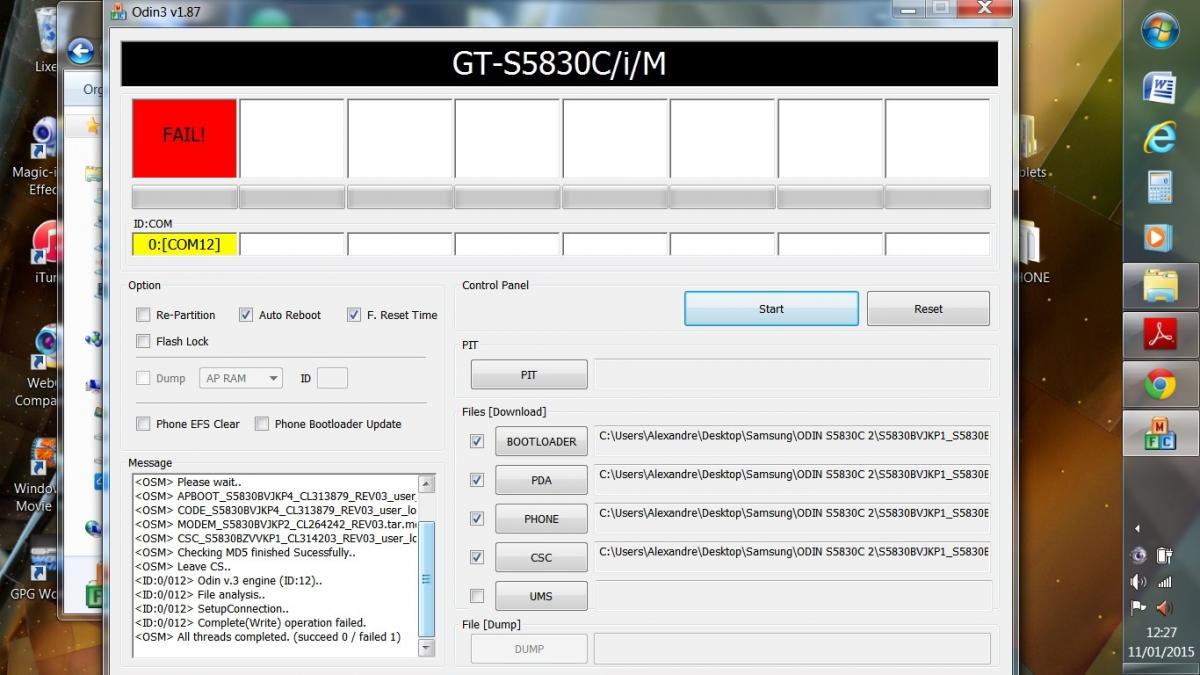Click the ID input field beside Dump
1200x675 pixels.
(332, 378)
